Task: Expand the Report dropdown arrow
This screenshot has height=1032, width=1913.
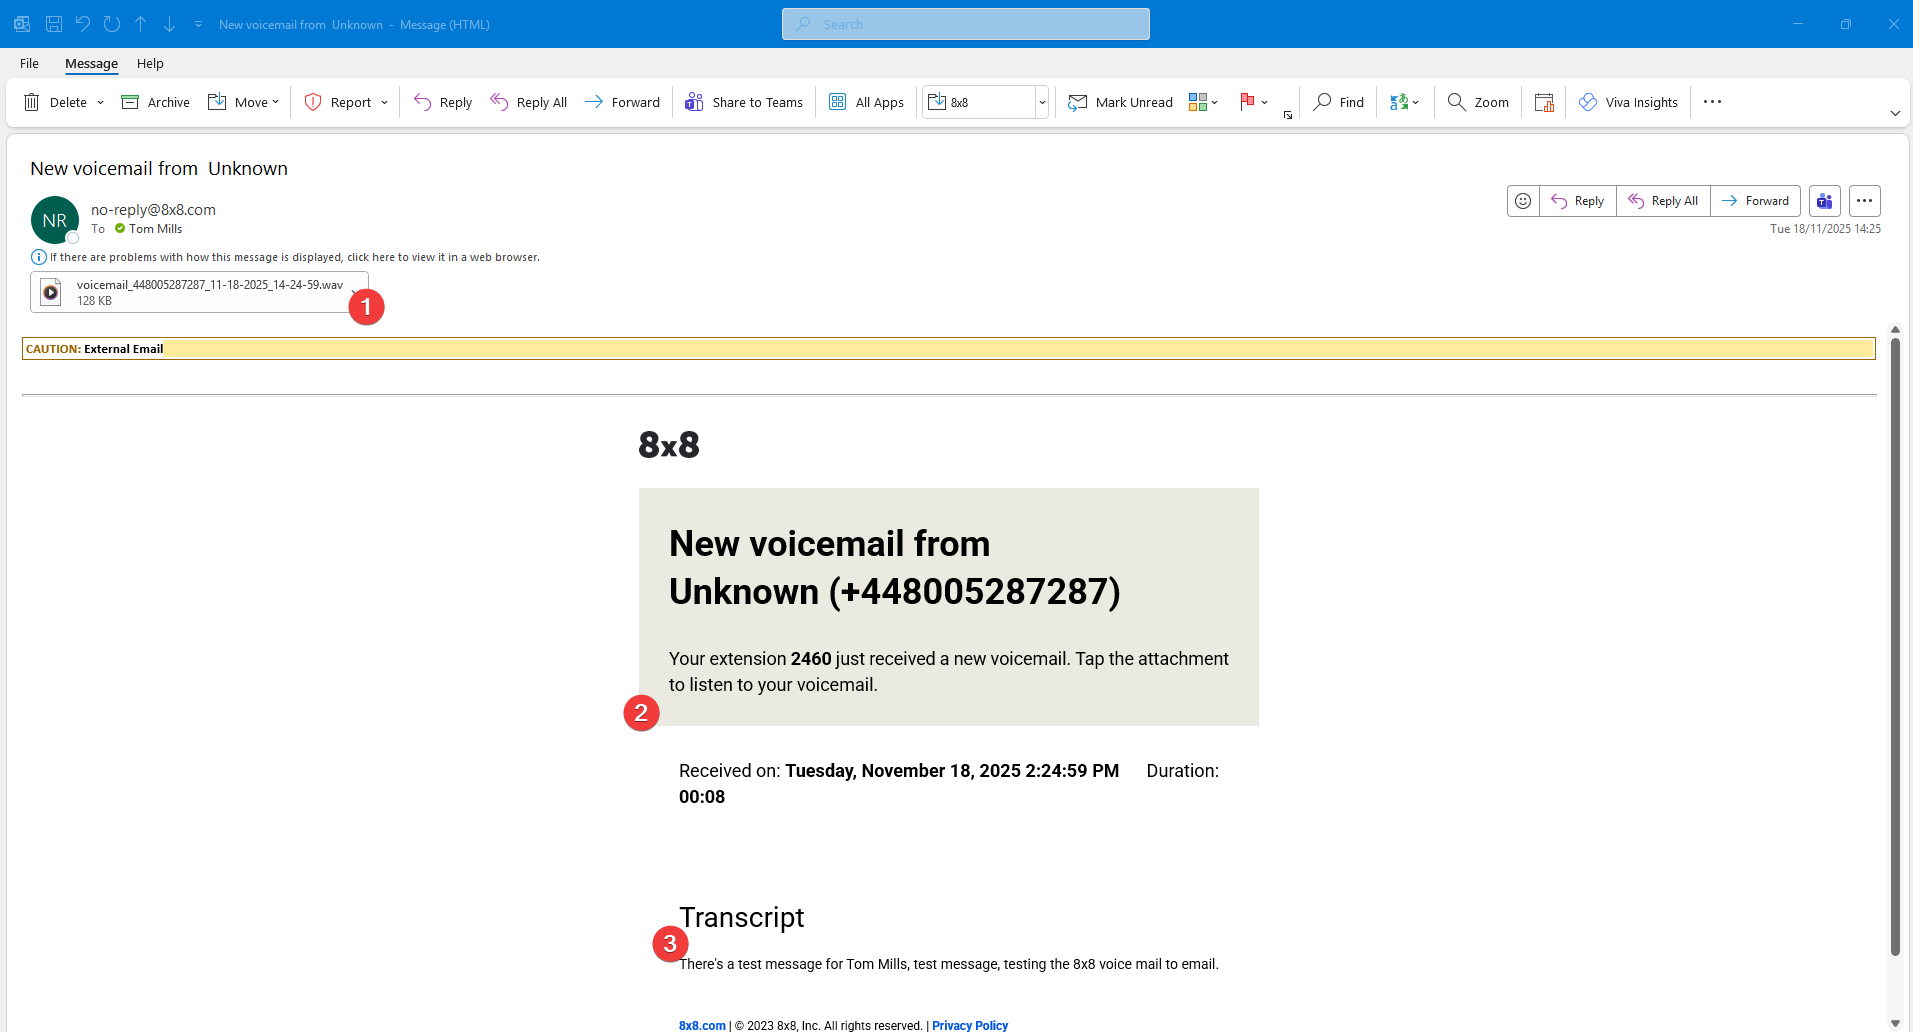Action: click(x=384, y=102)
